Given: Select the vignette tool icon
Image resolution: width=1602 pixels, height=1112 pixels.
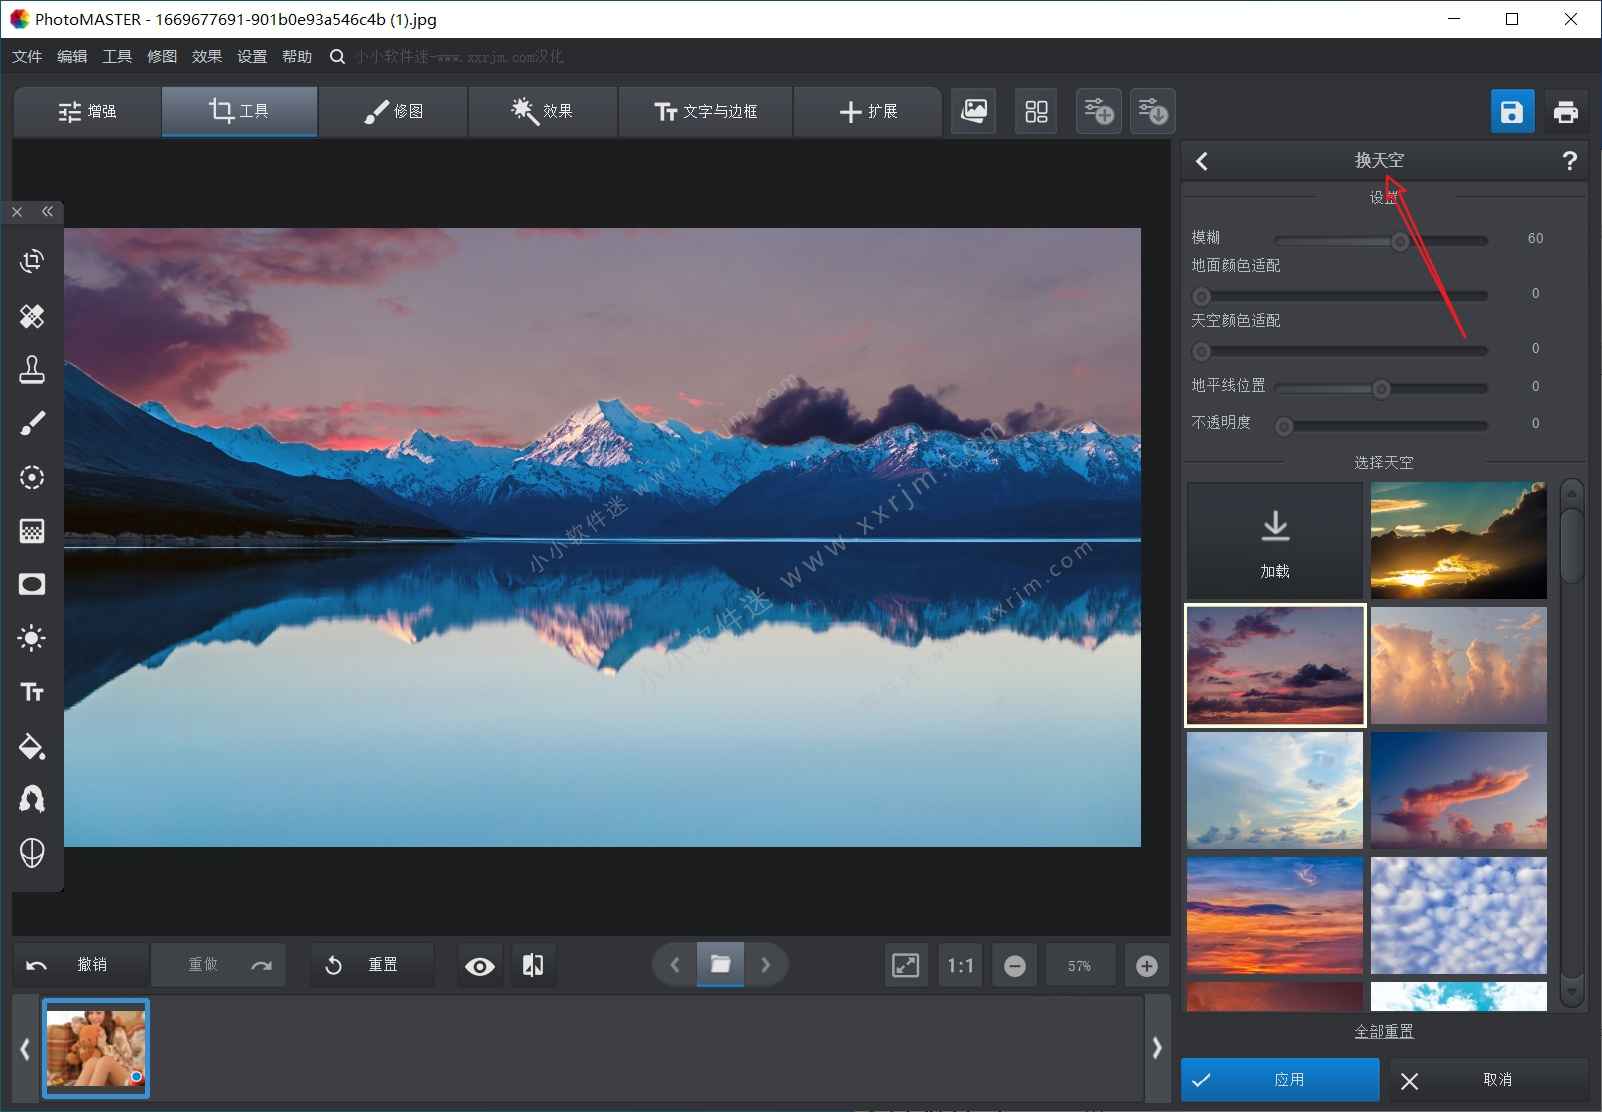Looking at the screenshot, I should tap(32, 584).
